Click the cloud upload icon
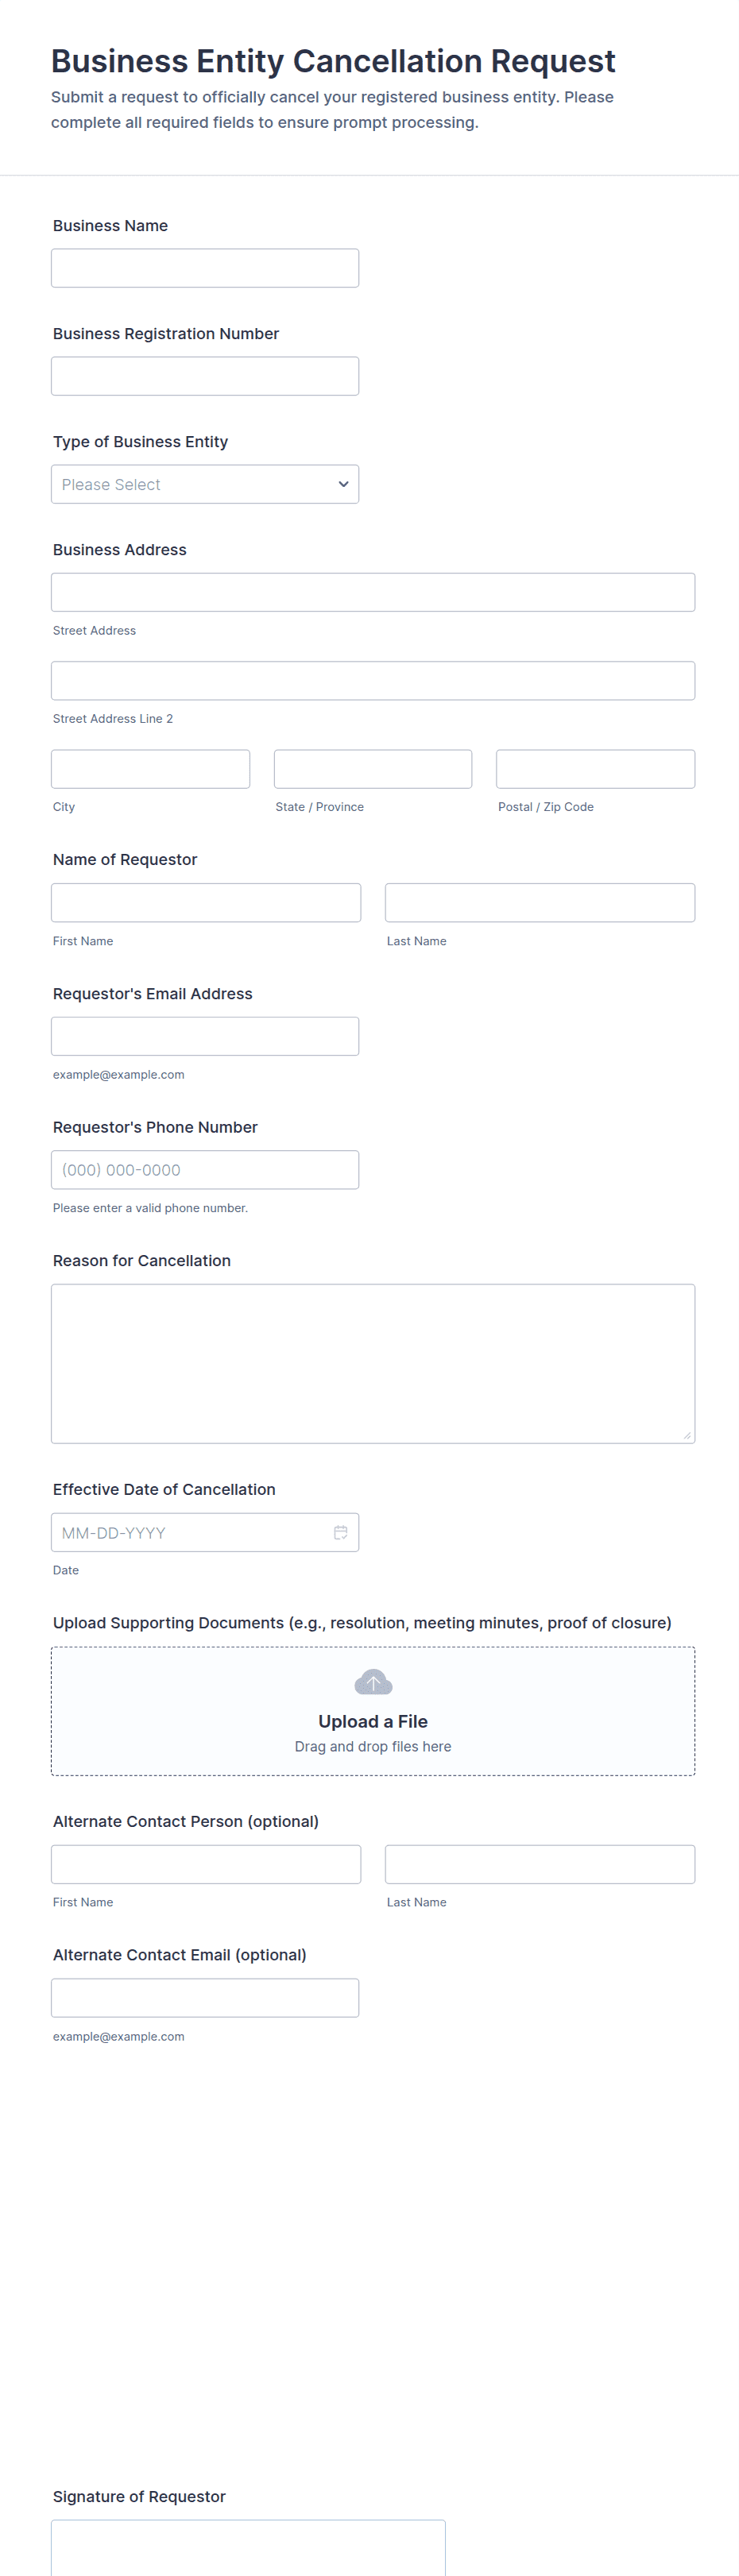The width and height of the screenshot is (739, 2576). coord(373,1682)
